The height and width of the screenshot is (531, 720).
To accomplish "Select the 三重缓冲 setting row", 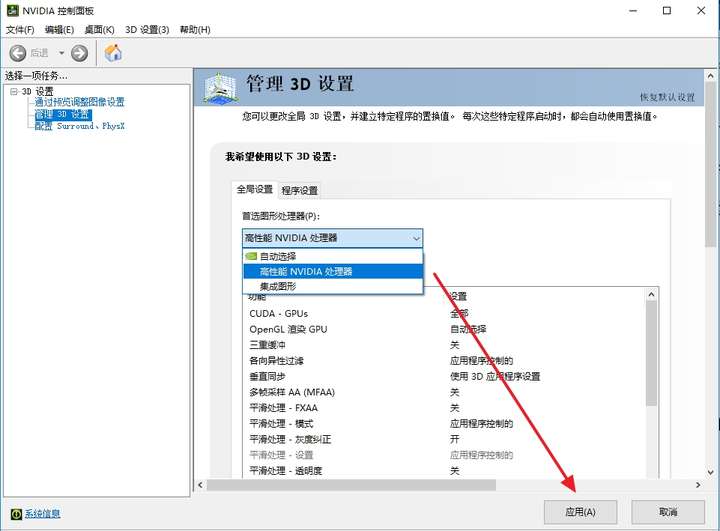I will coord(444,345).
